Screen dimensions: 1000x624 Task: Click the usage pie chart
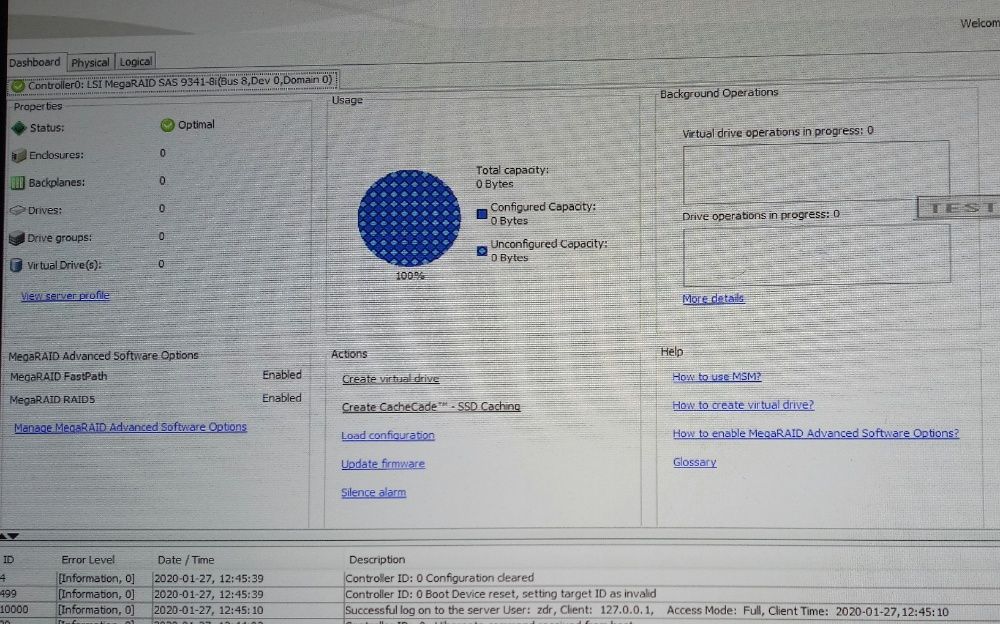[x=409, y=218]
